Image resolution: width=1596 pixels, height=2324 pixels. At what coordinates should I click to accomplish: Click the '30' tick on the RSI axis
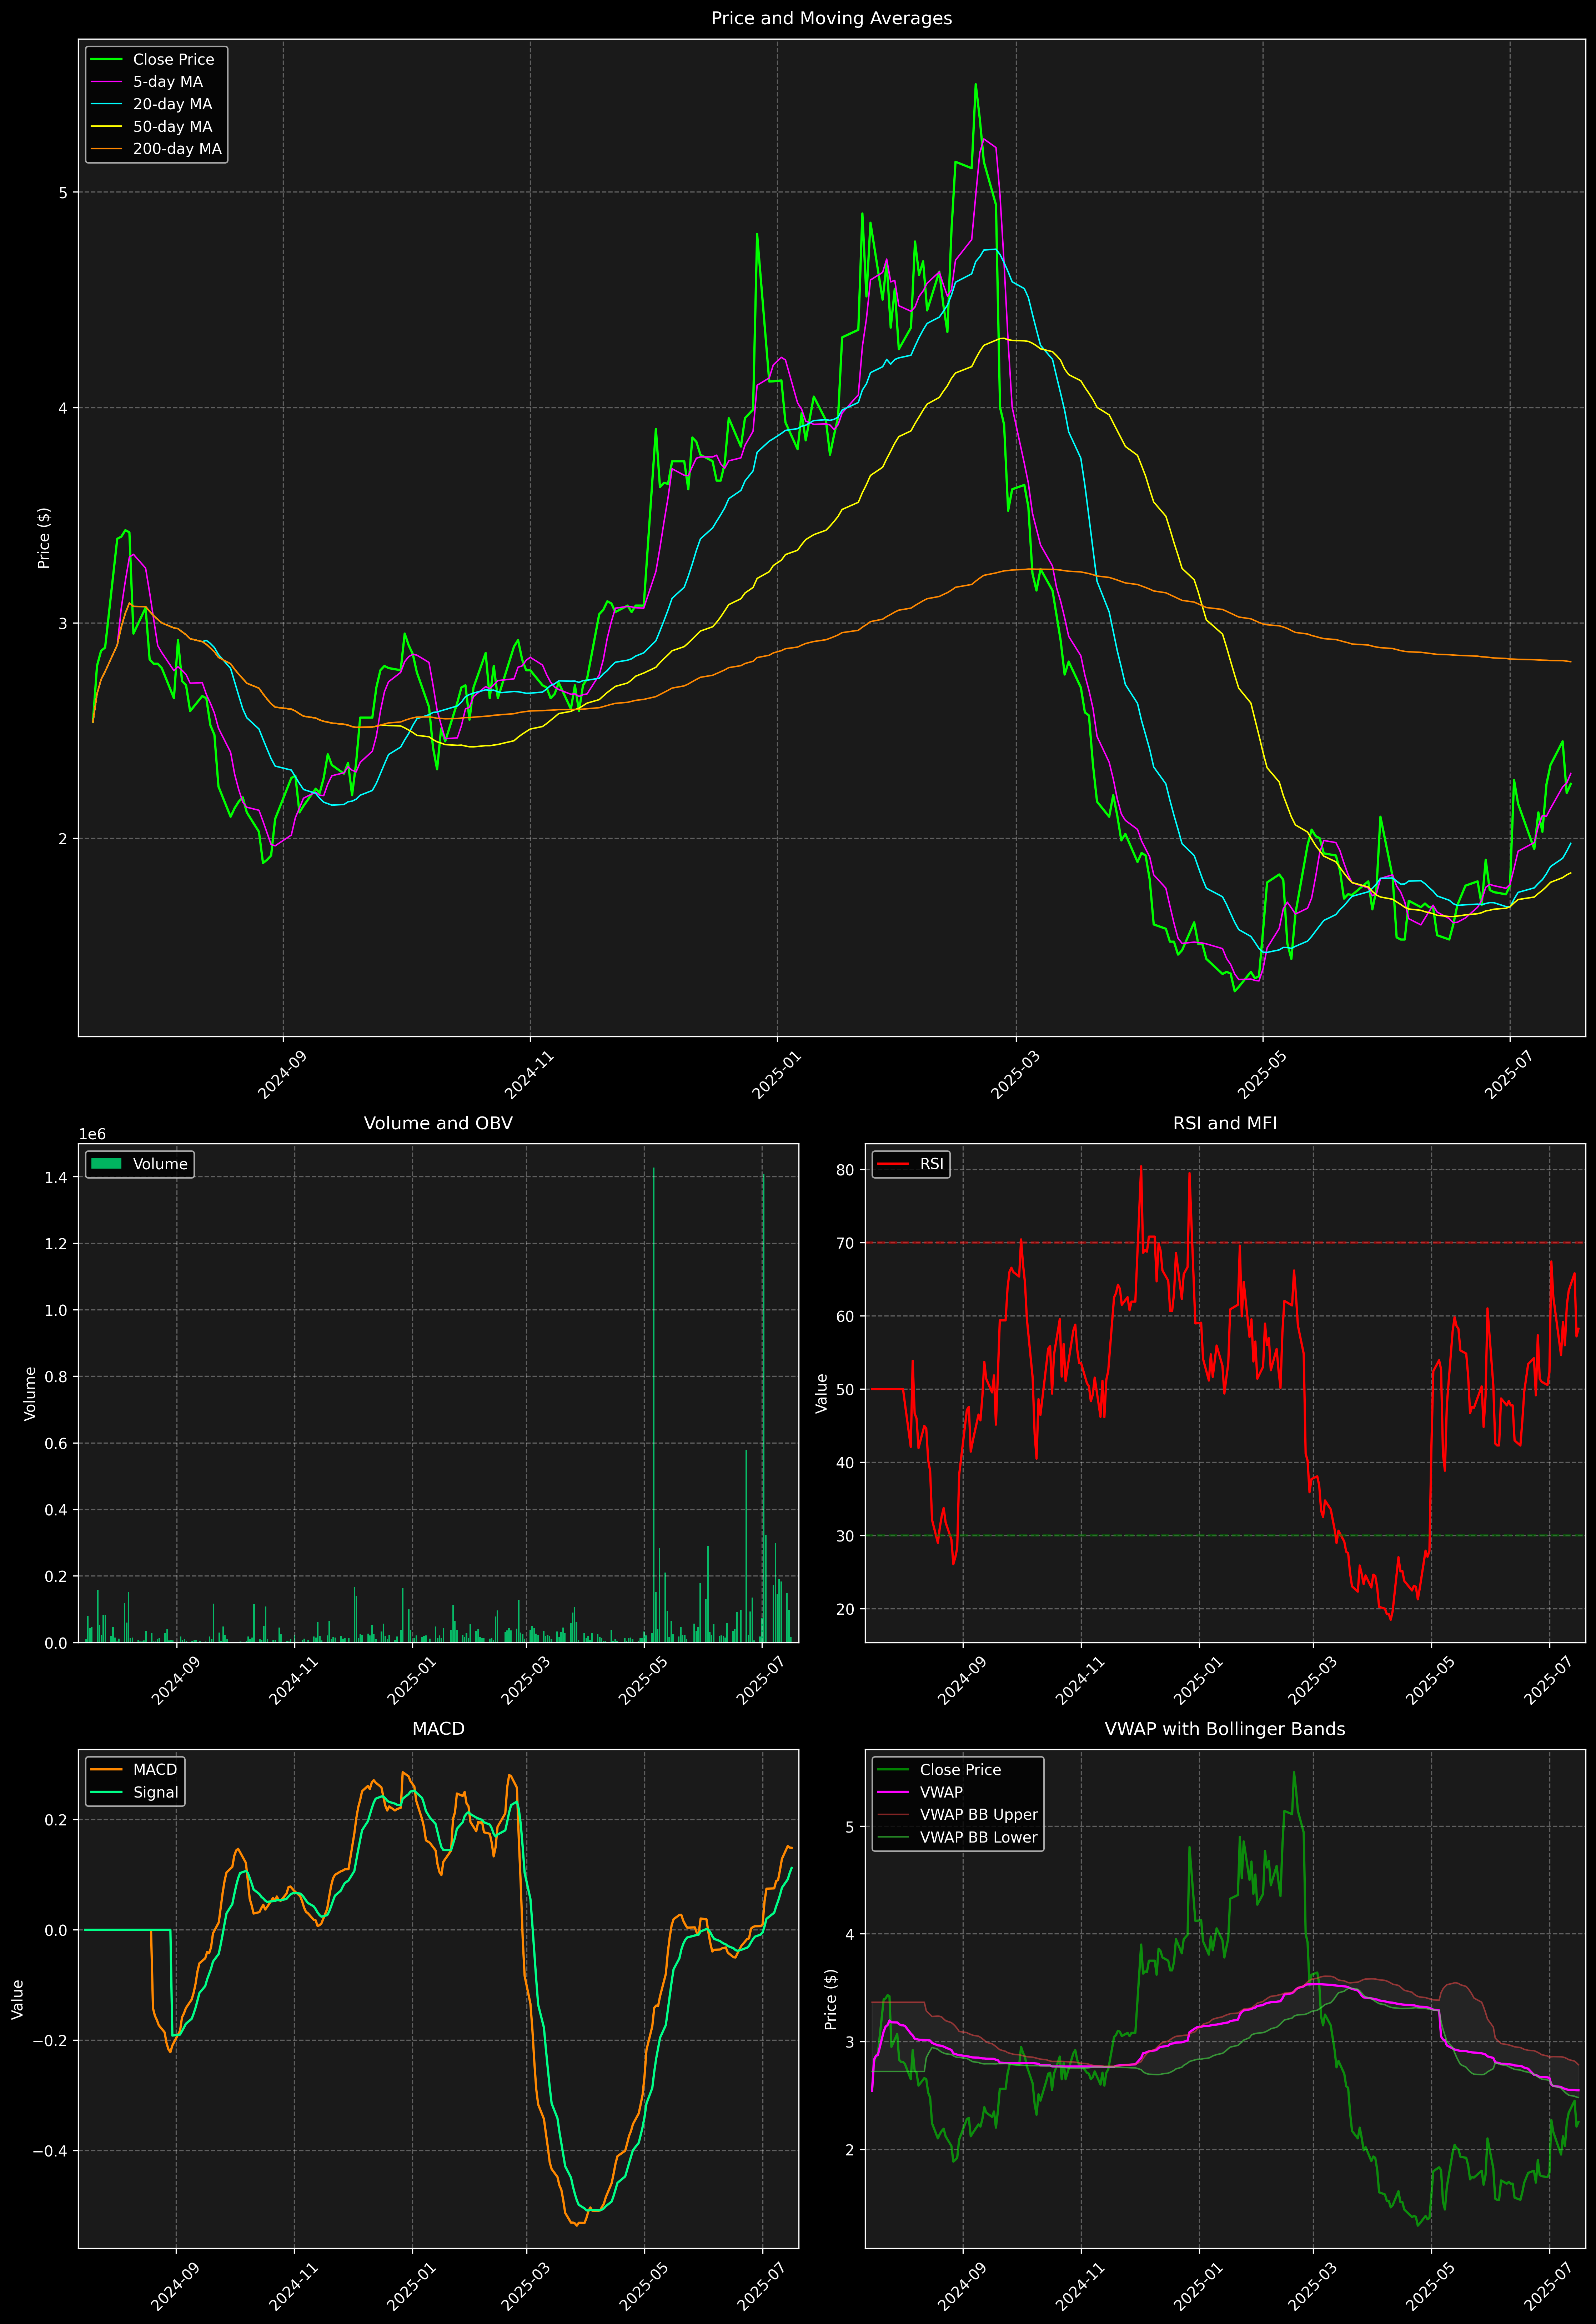[x=845, y=1536]
